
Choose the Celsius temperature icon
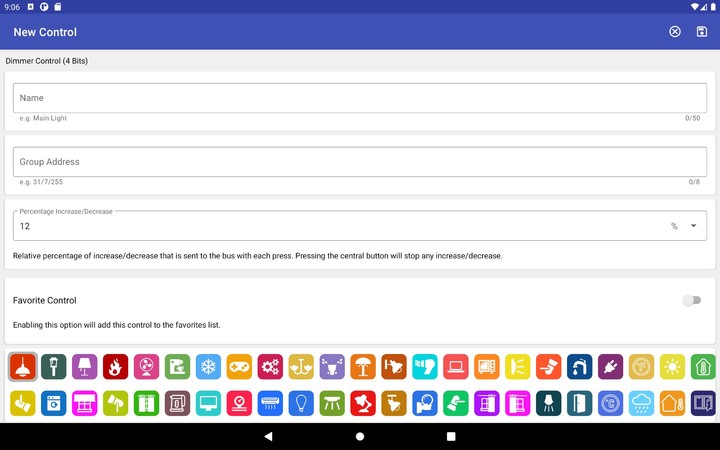click(610, 403)
